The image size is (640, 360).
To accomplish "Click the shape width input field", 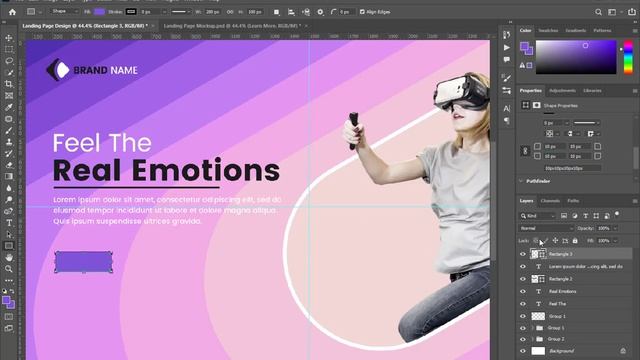I will coord(212,12).
